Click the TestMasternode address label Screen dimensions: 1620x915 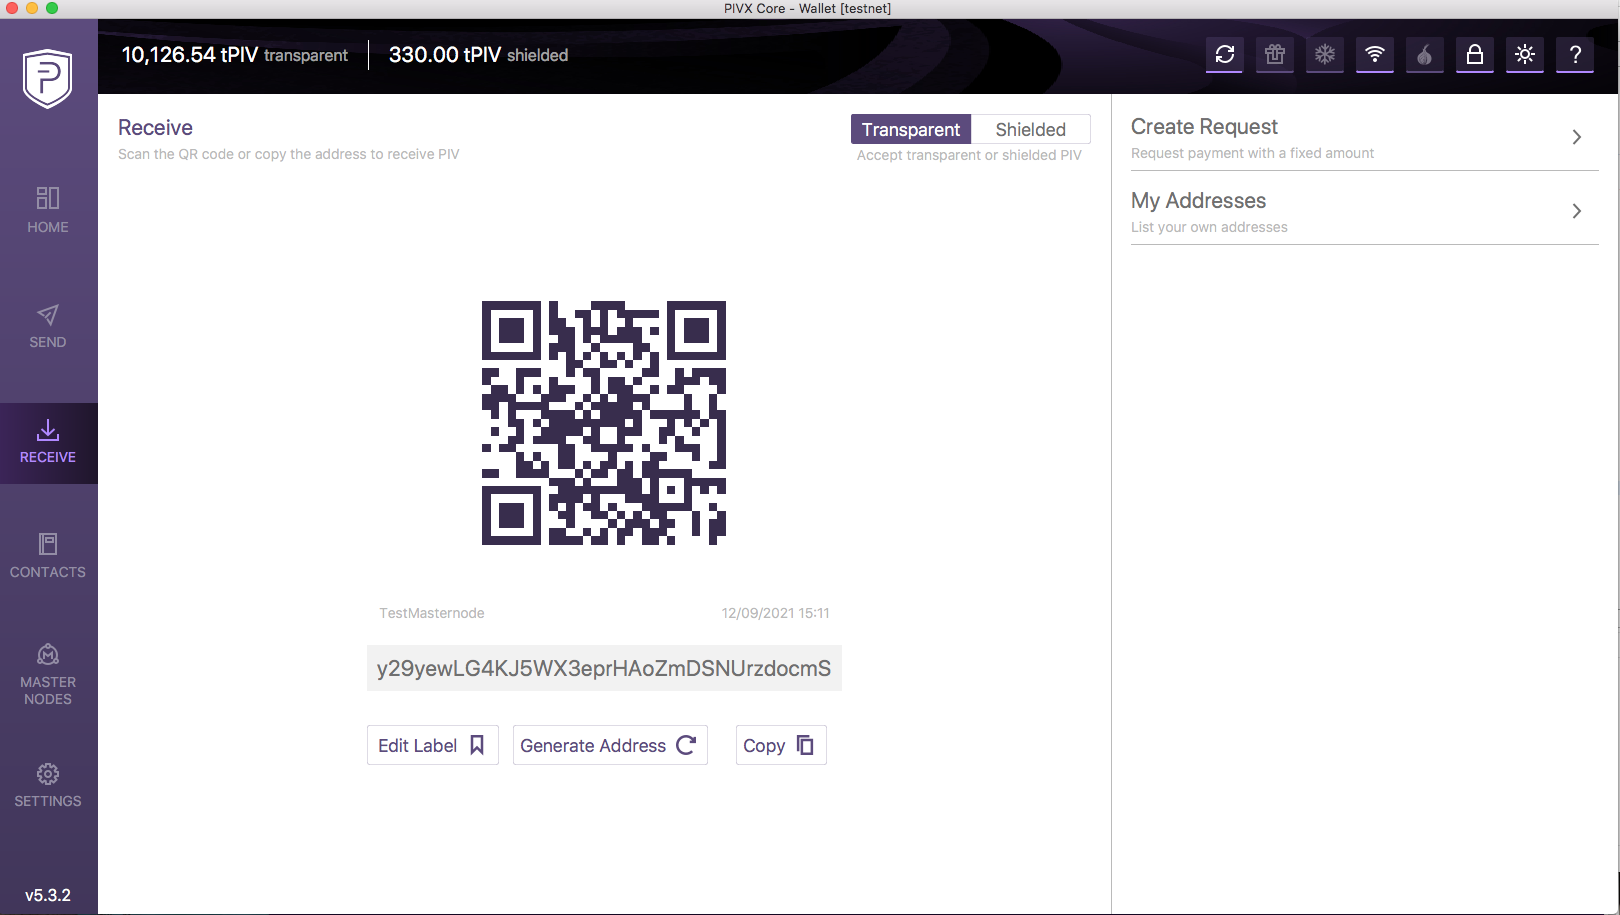tap(432, 613)
